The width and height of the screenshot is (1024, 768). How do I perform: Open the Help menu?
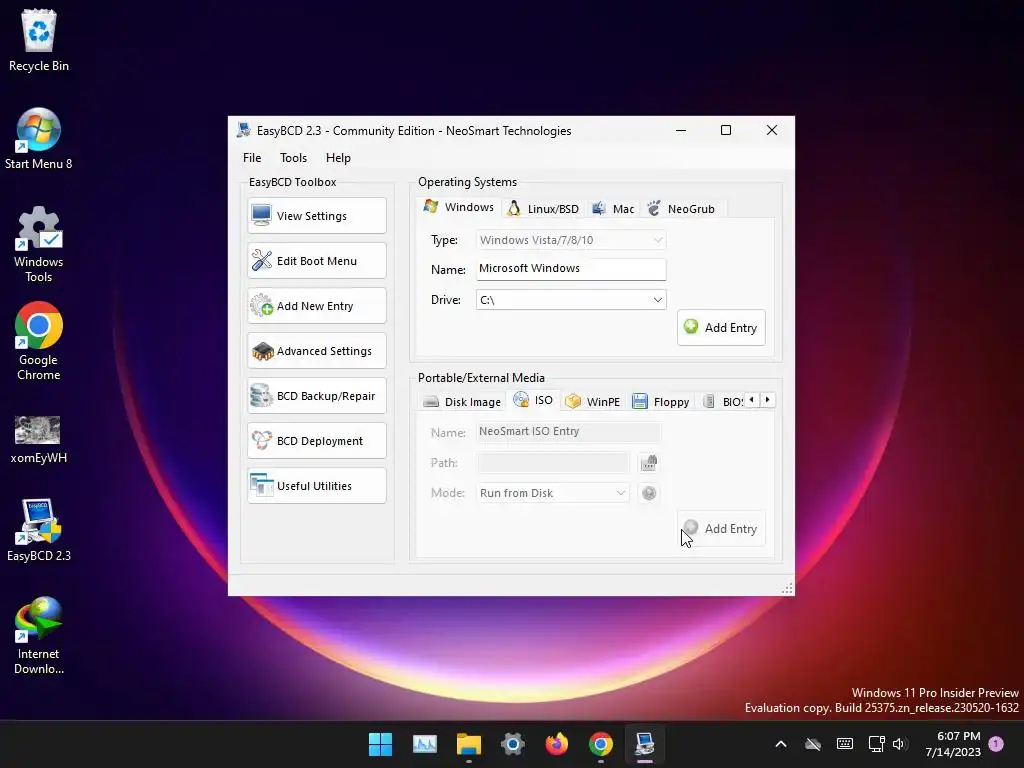(338, 157)
